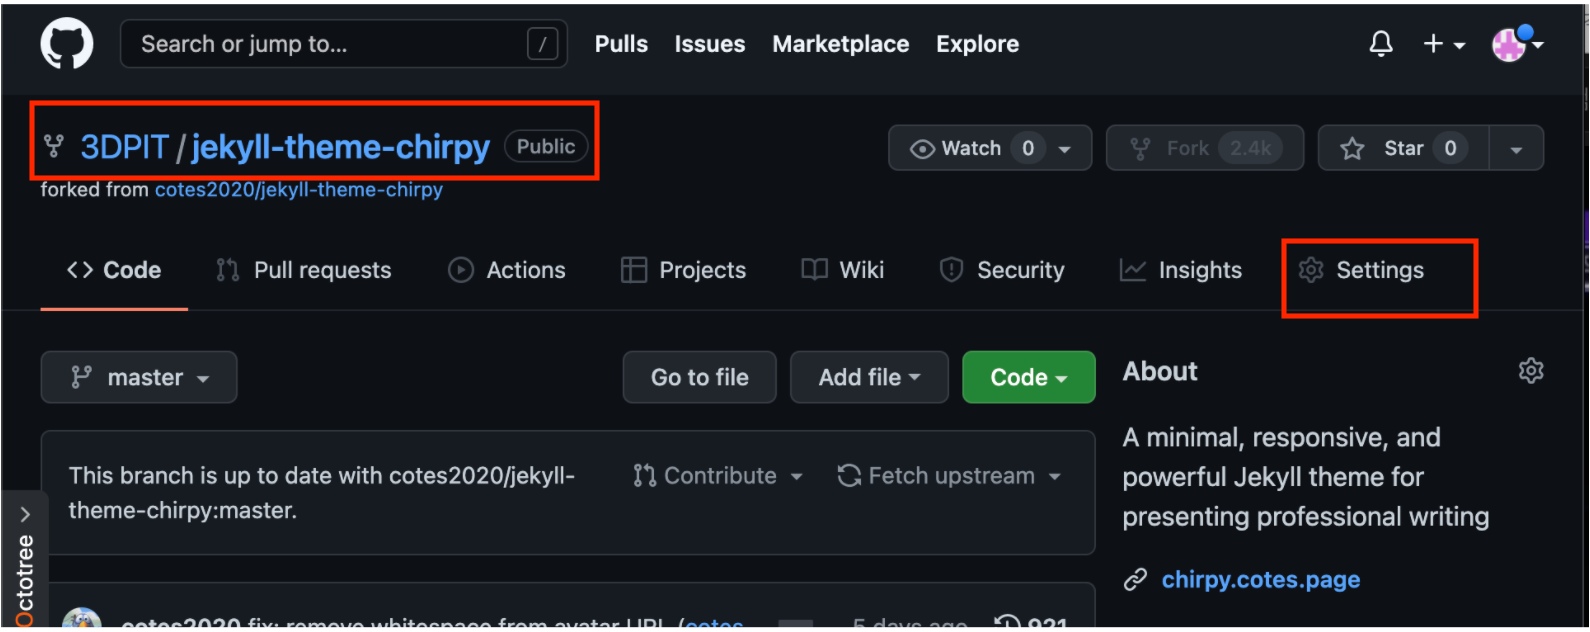Switch to the Pull requests tab
This screenshot has width=1590, height=632.
304,270
